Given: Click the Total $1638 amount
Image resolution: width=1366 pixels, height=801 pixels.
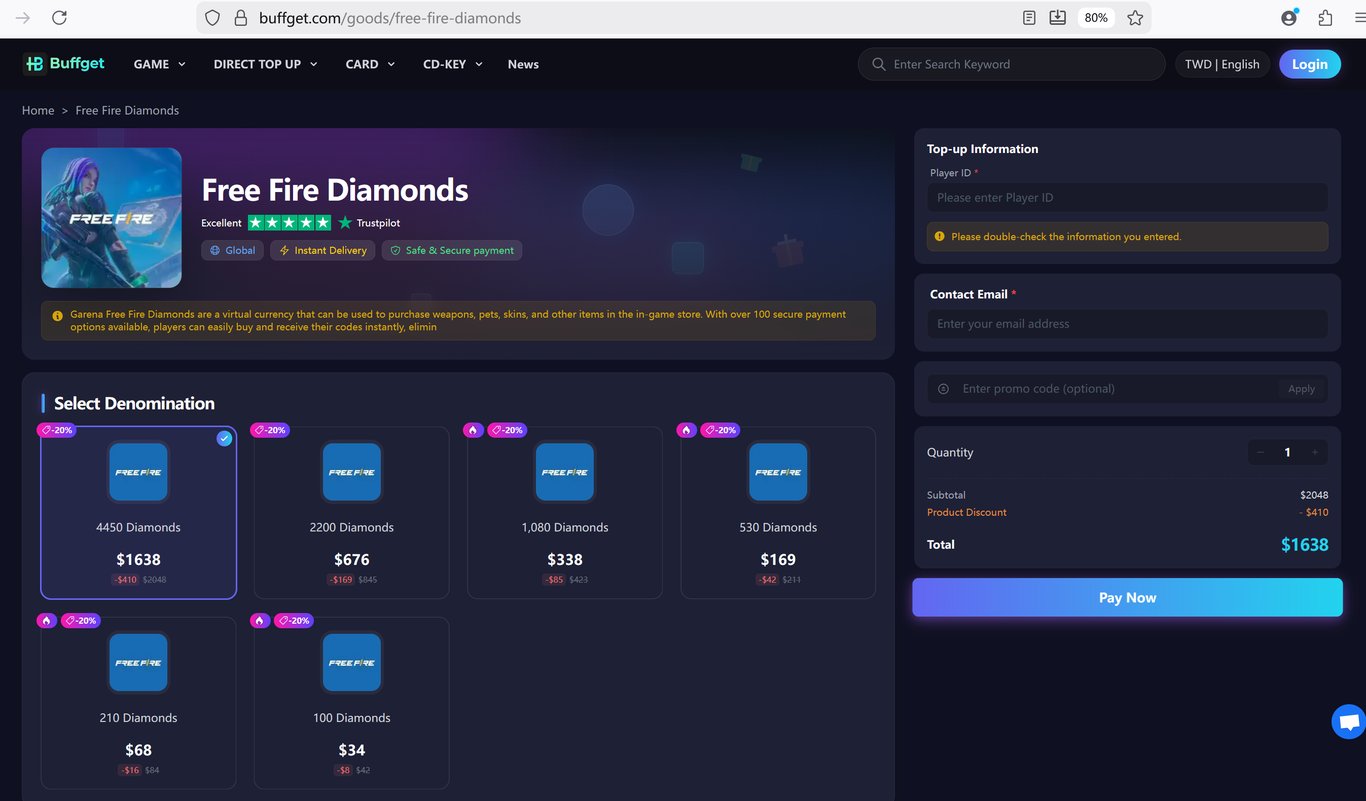Looking at the screenshot, I should pos(1304,545).
